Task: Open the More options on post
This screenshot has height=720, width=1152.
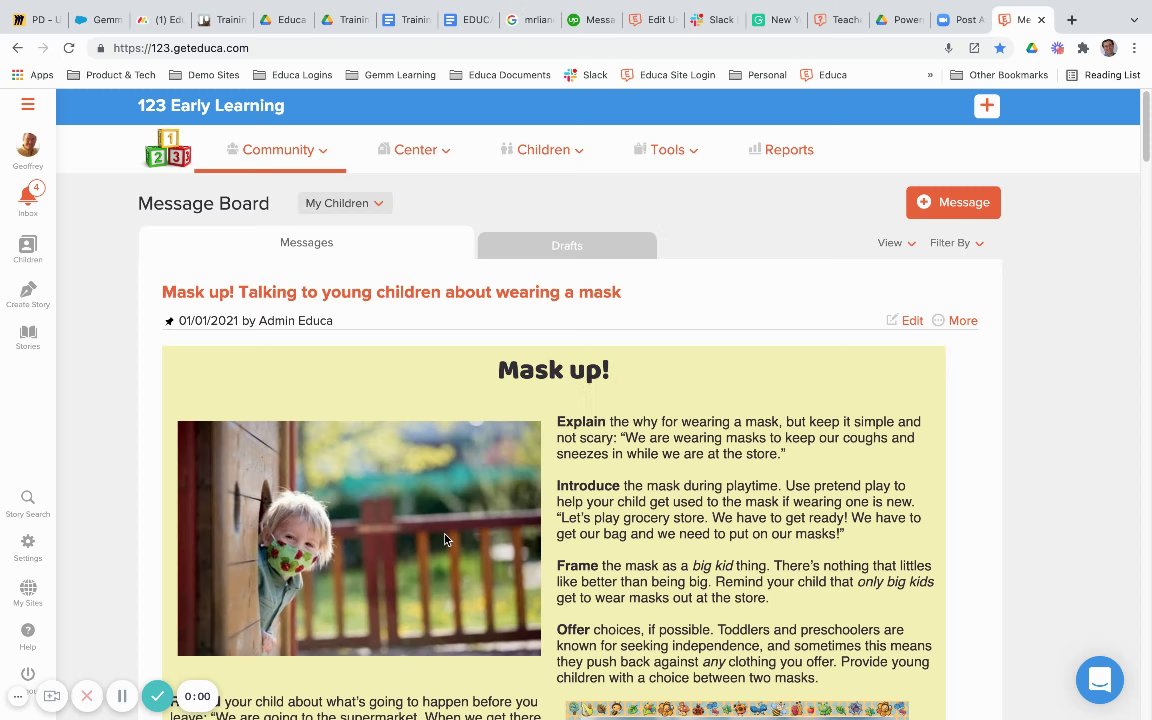Action: click(954, 320)
